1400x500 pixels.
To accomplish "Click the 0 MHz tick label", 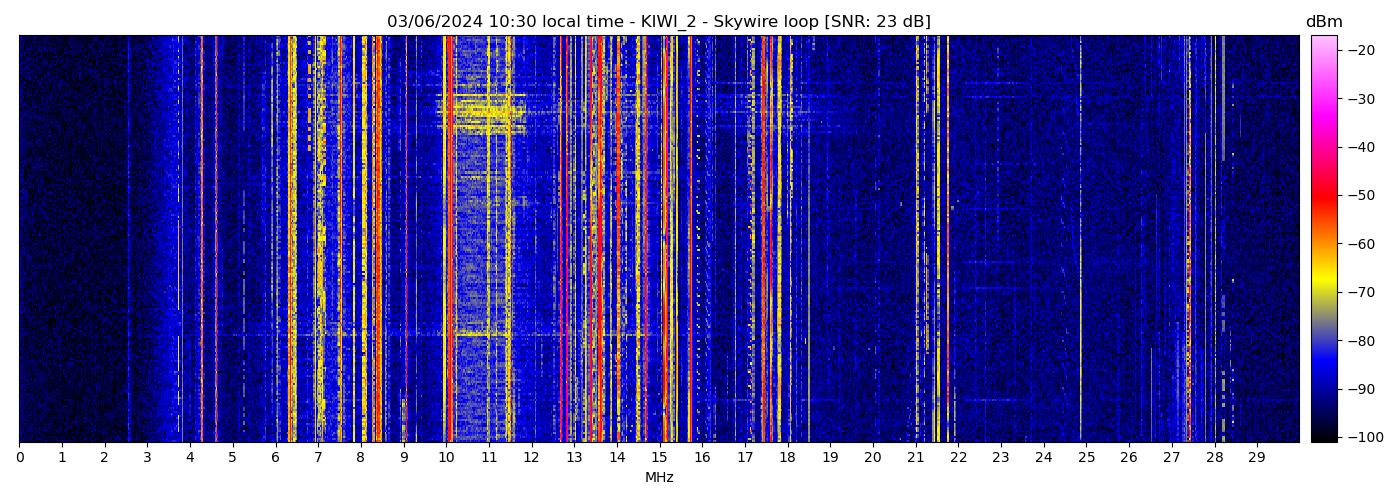I will pyautogui.click(x=20, y=457).
